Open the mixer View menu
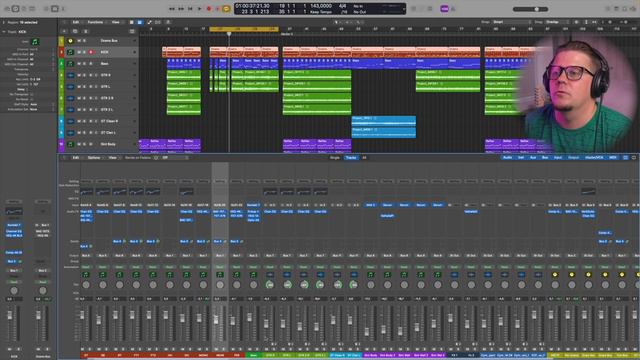The height and width of the screenshot is (360, 640). 112,158
